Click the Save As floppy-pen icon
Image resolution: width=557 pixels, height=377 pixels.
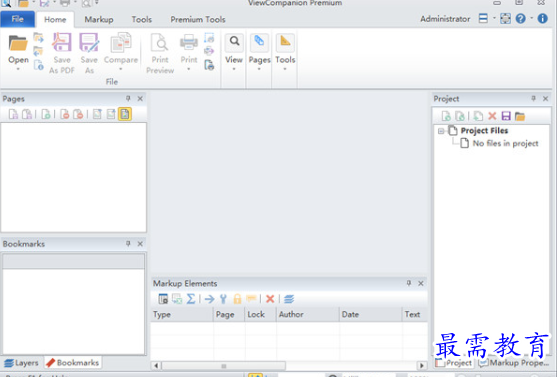[89, 42]
